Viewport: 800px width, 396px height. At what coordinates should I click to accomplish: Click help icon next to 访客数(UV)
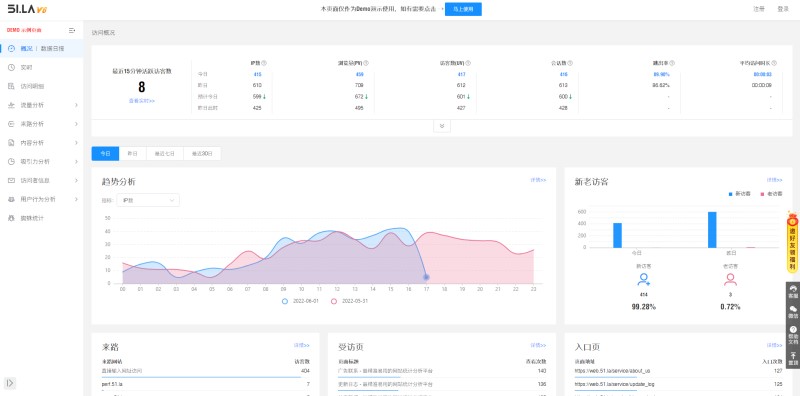point(468,63)
